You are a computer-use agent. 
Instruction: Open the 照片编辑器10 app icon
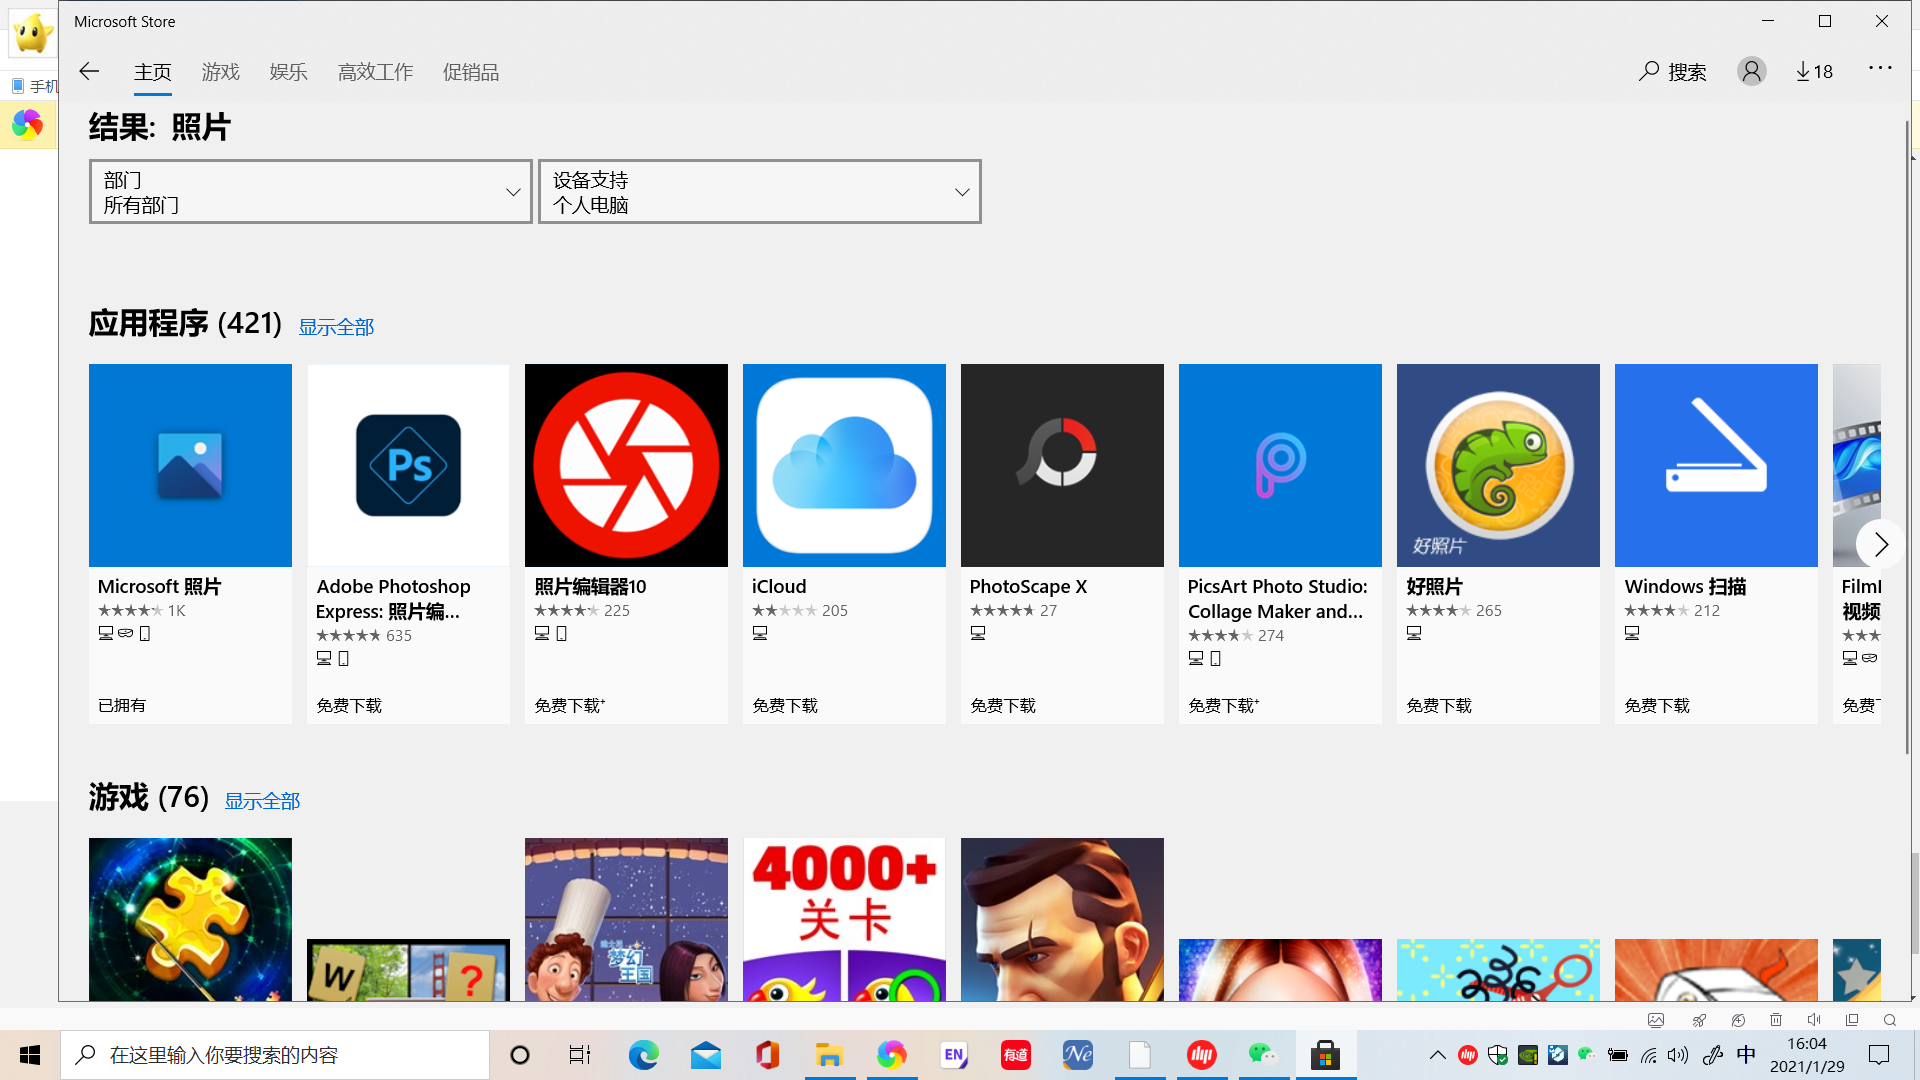tap(626, 465)
